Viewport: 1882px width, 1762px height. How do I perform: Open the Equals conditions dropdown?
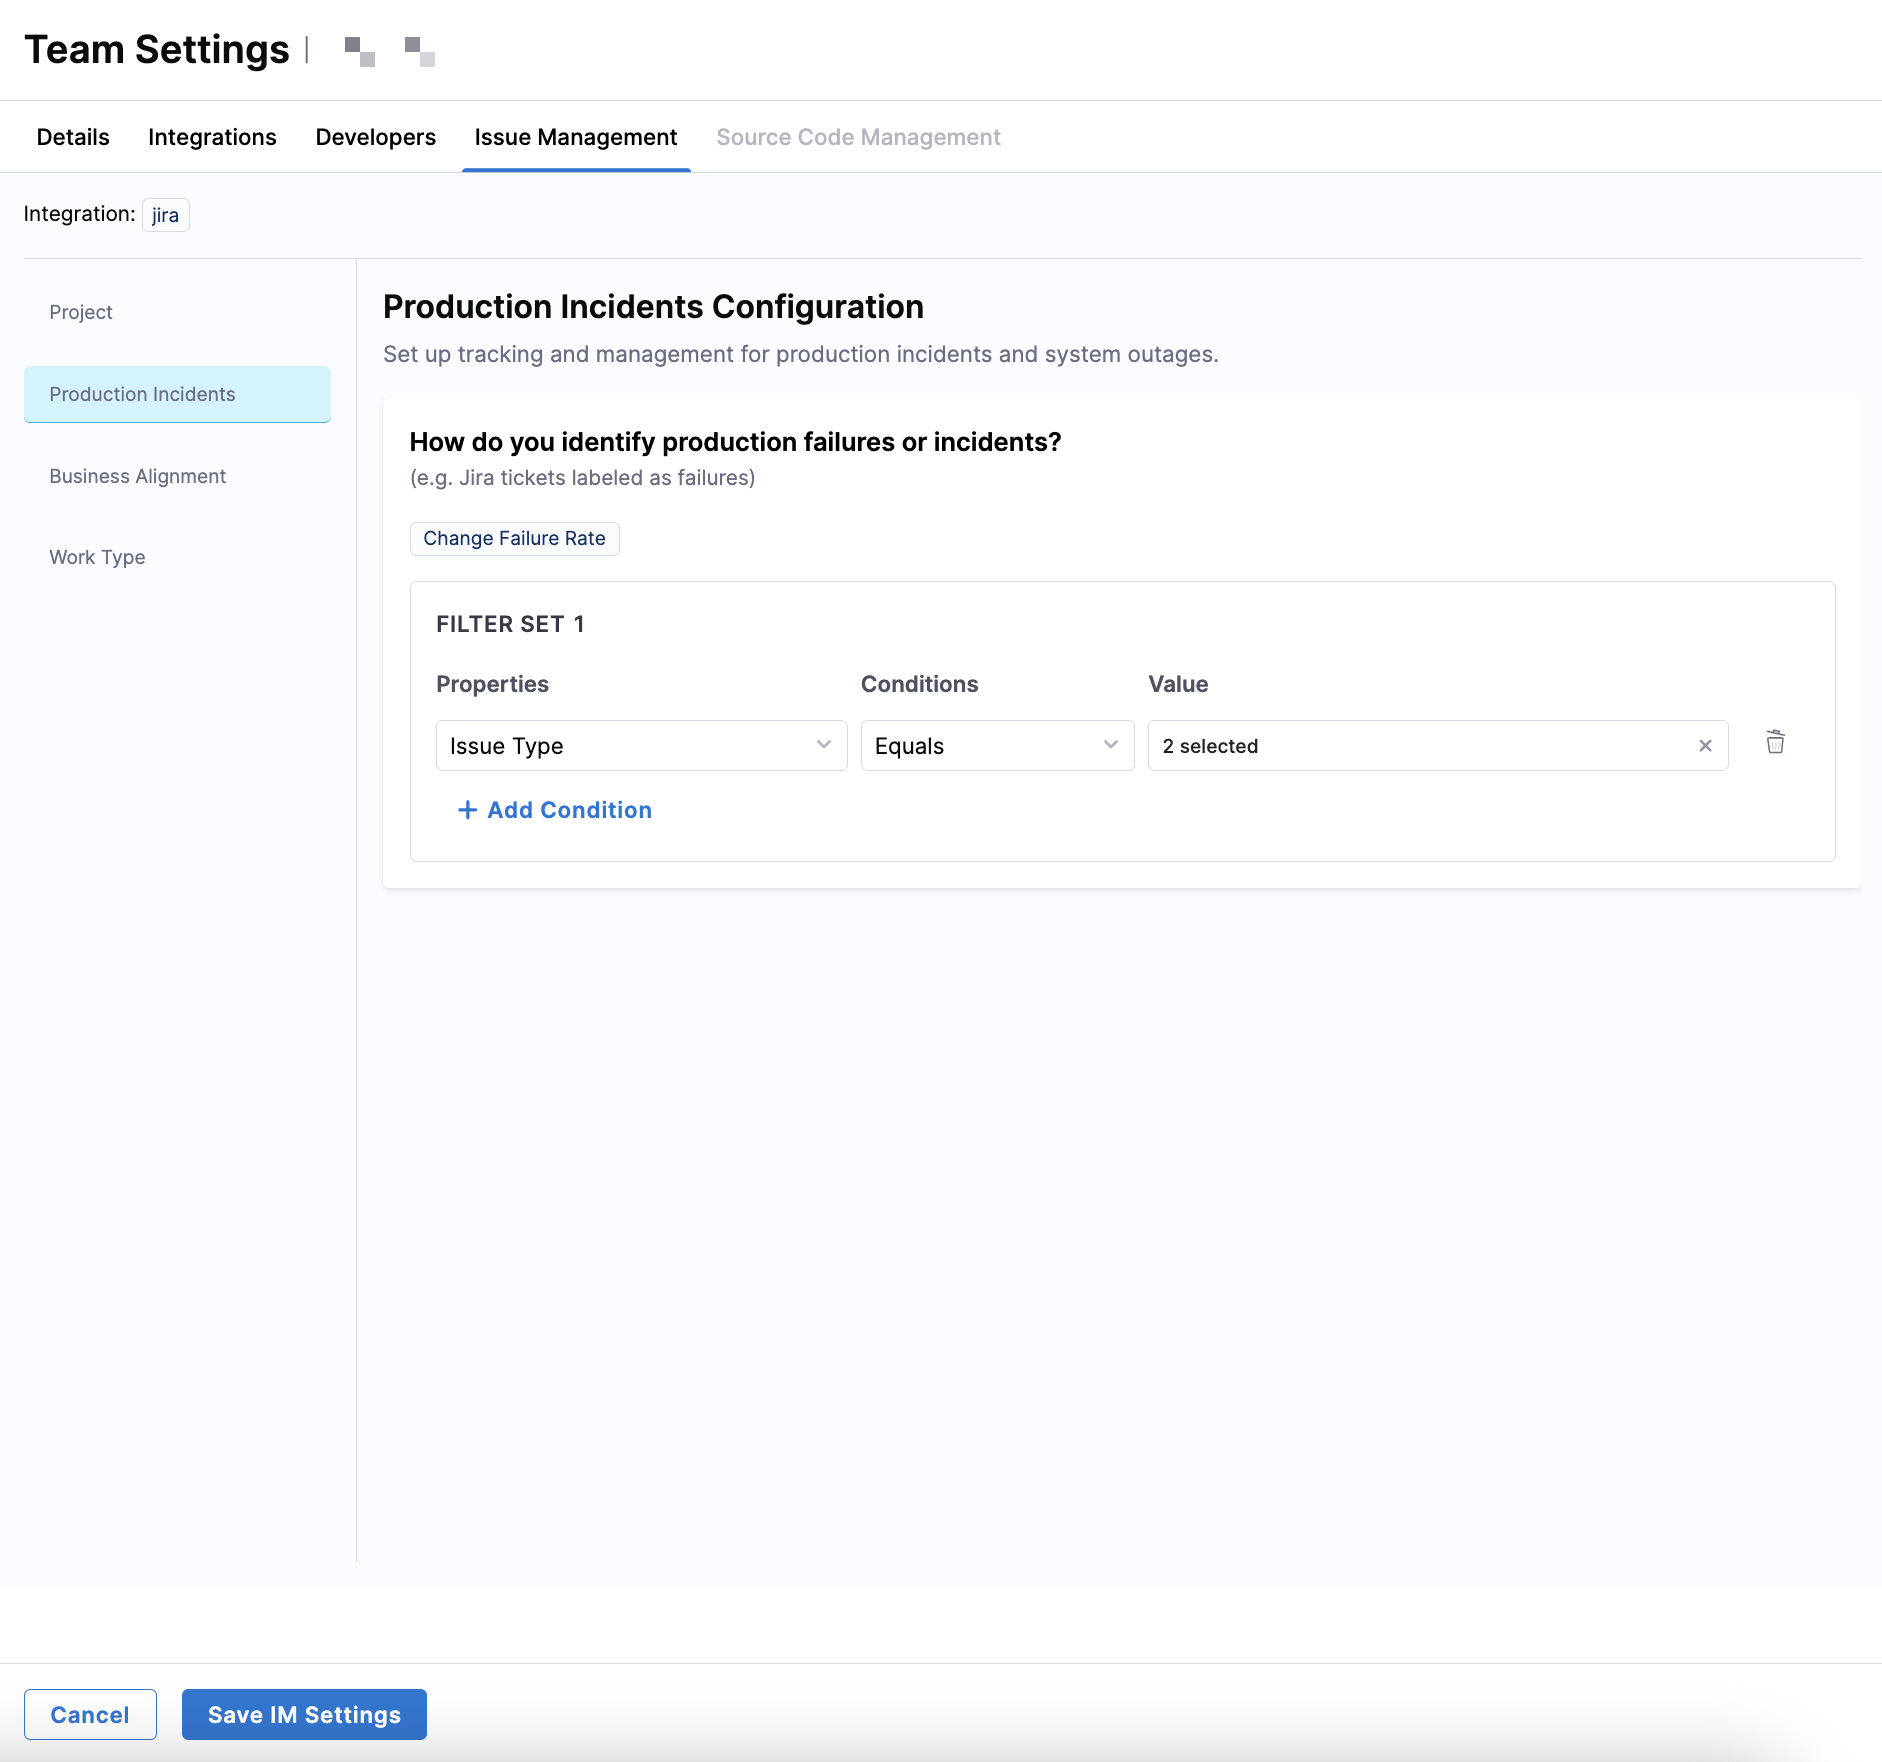tap(996, 746)
